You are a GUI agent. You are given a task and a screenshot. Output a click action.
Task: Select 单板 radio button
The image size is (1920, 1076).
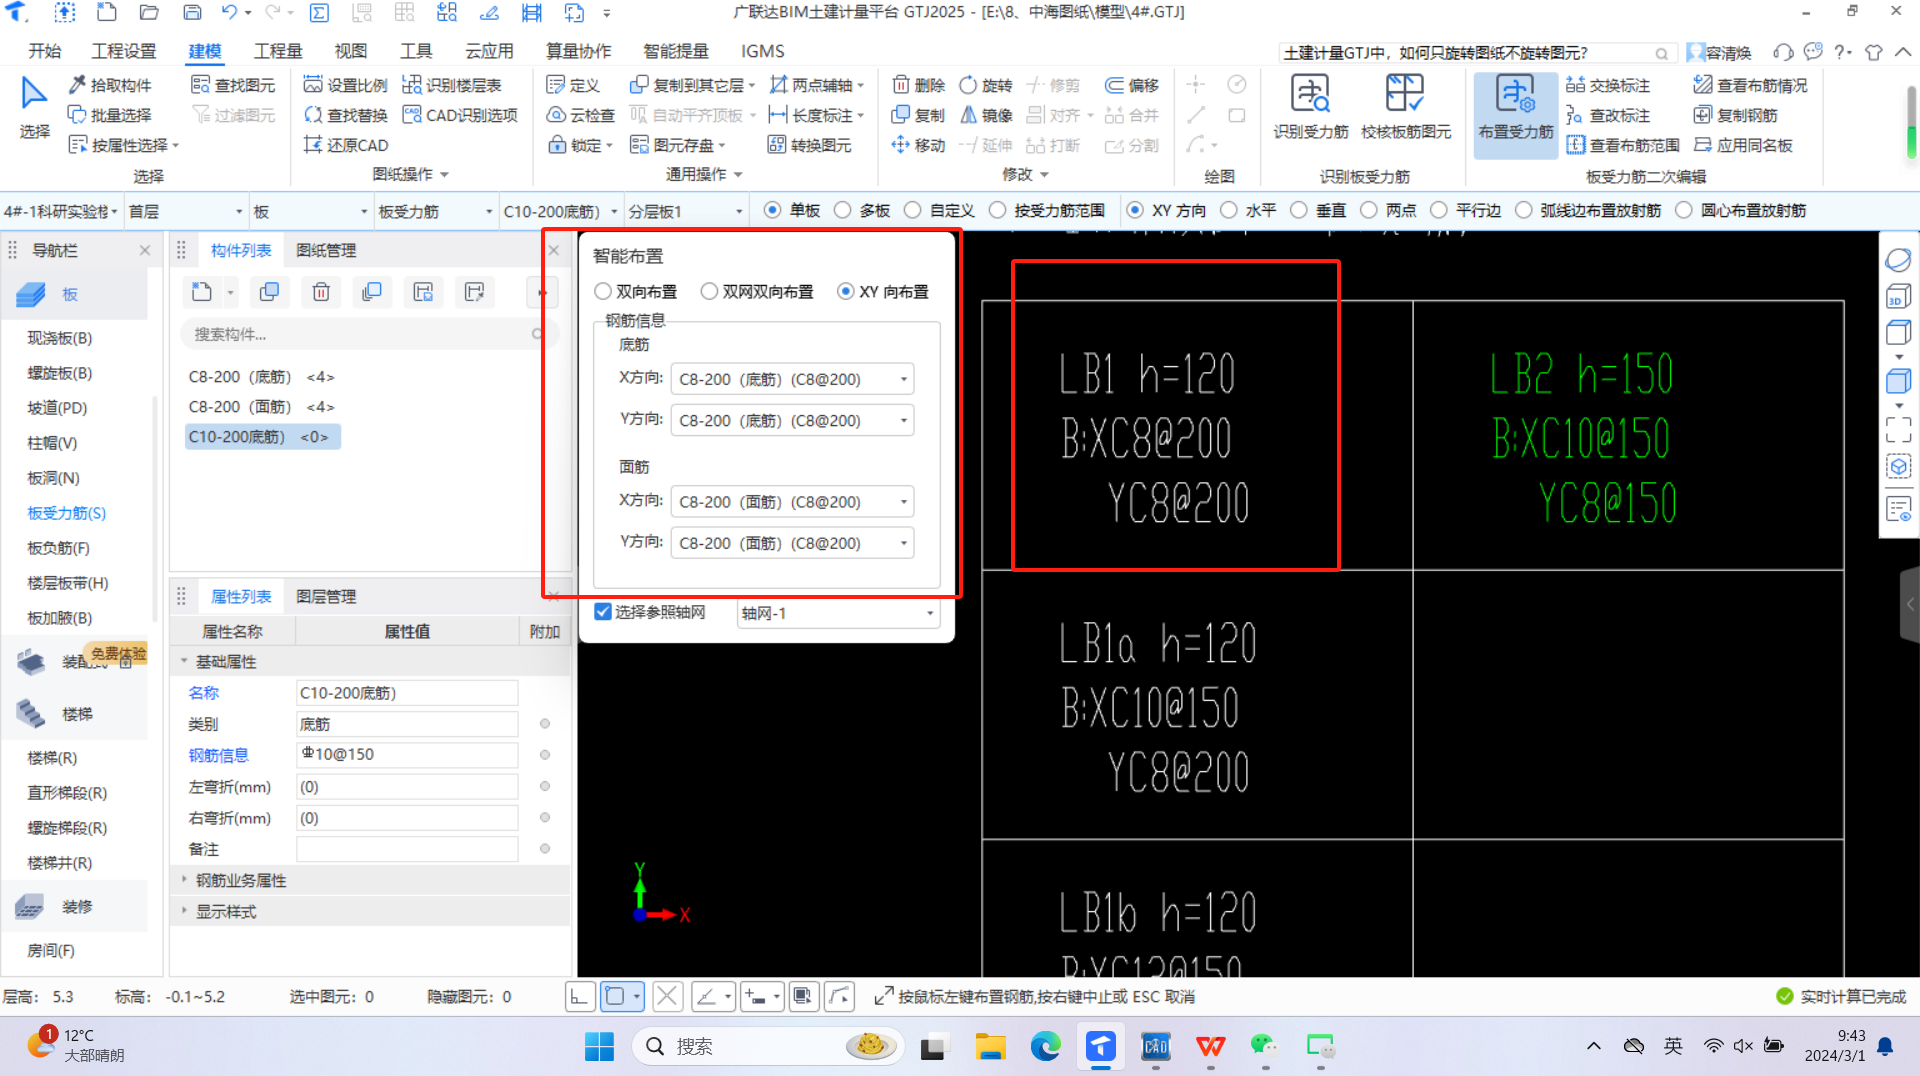(772, 210)
